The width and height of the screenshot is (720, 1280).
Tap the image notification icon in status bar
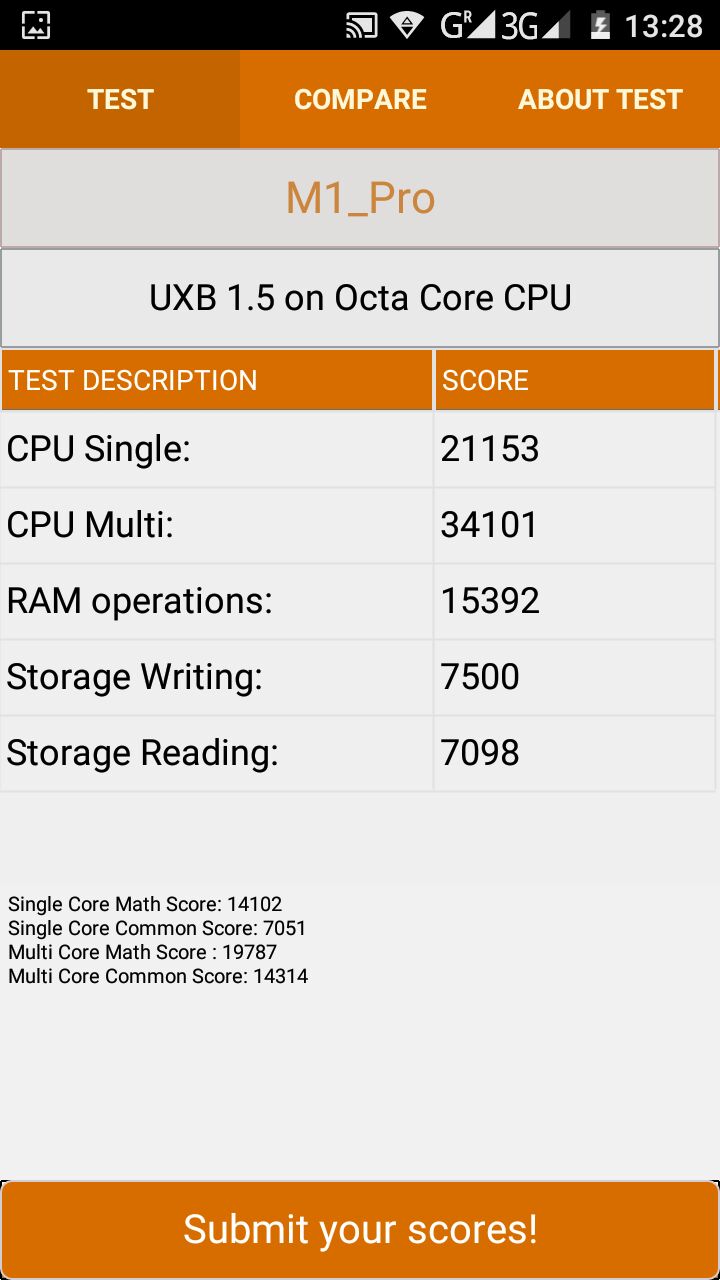(36, 25)
